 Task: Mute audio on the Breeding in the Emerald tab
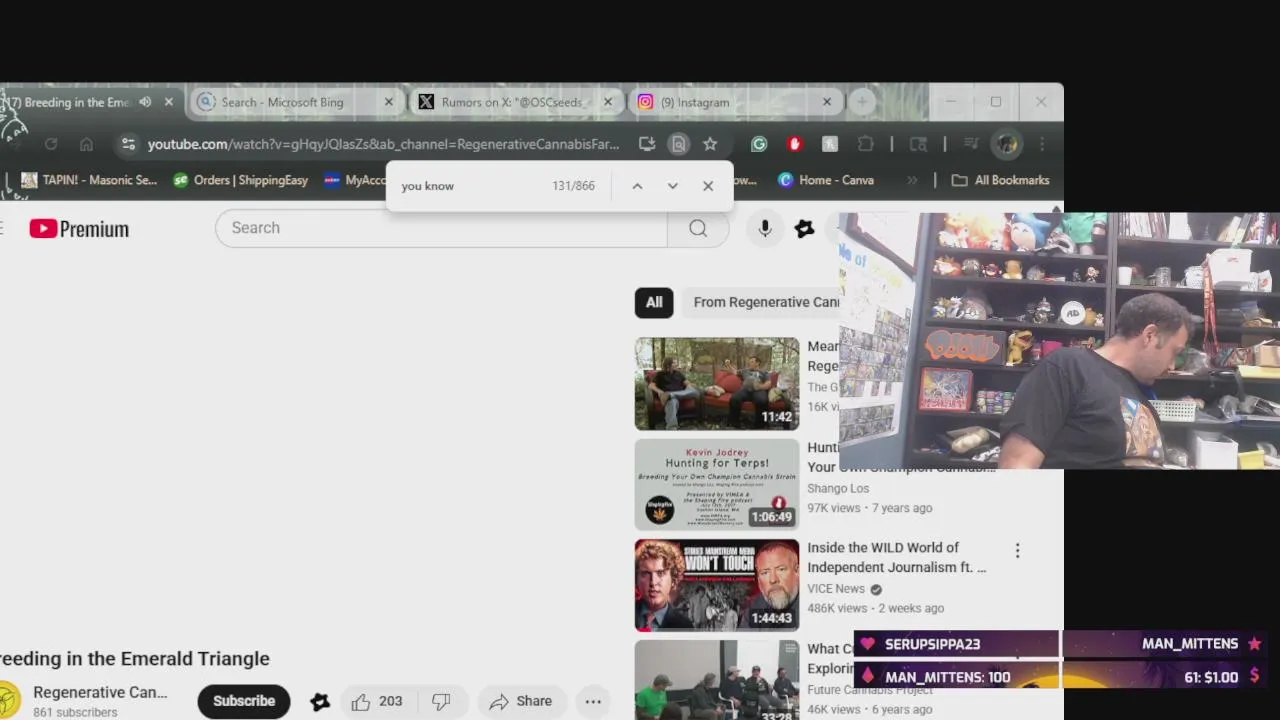(146, 102)
